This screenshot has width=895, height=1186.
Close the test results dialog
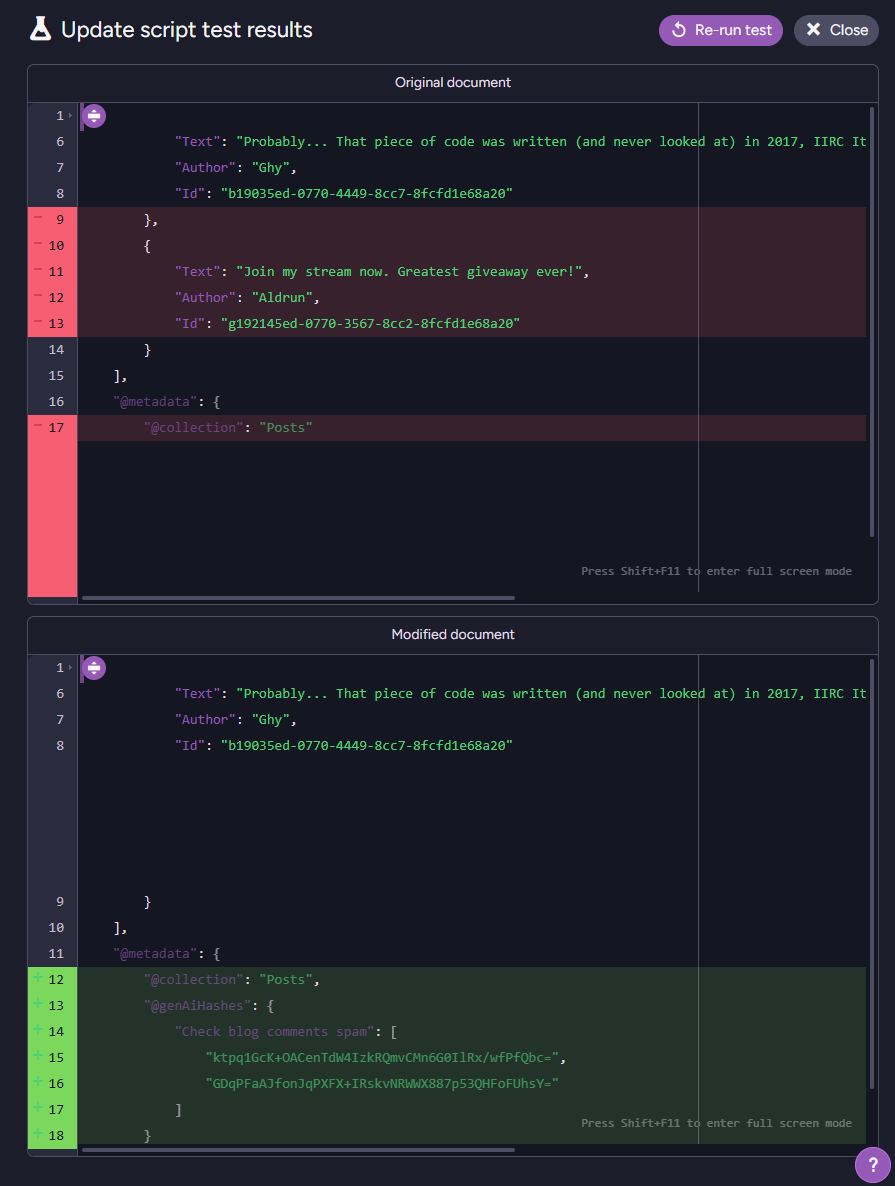point(836,30)
